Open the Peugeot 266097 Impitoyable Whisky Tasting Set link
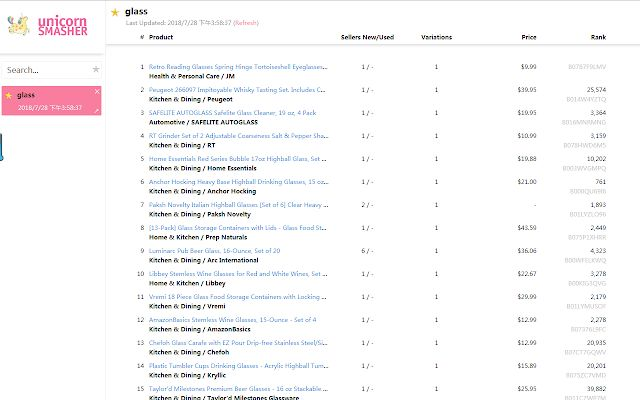 coord(237,89)
